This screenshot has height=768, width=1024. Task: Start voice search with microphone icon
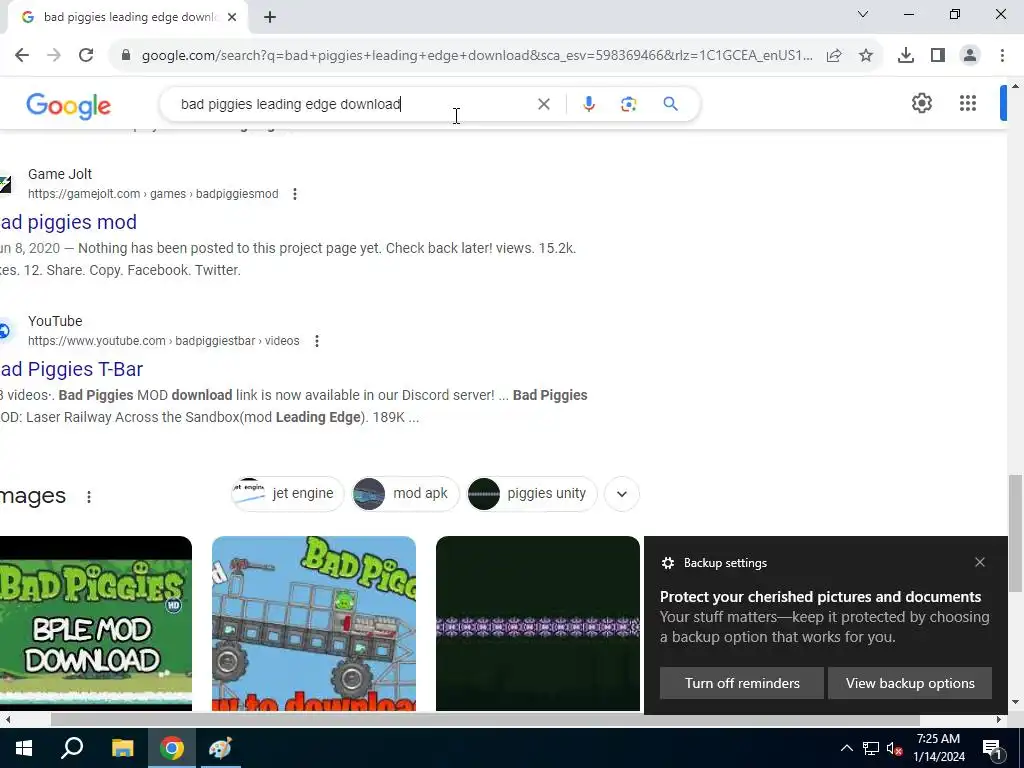pos(588,104)
